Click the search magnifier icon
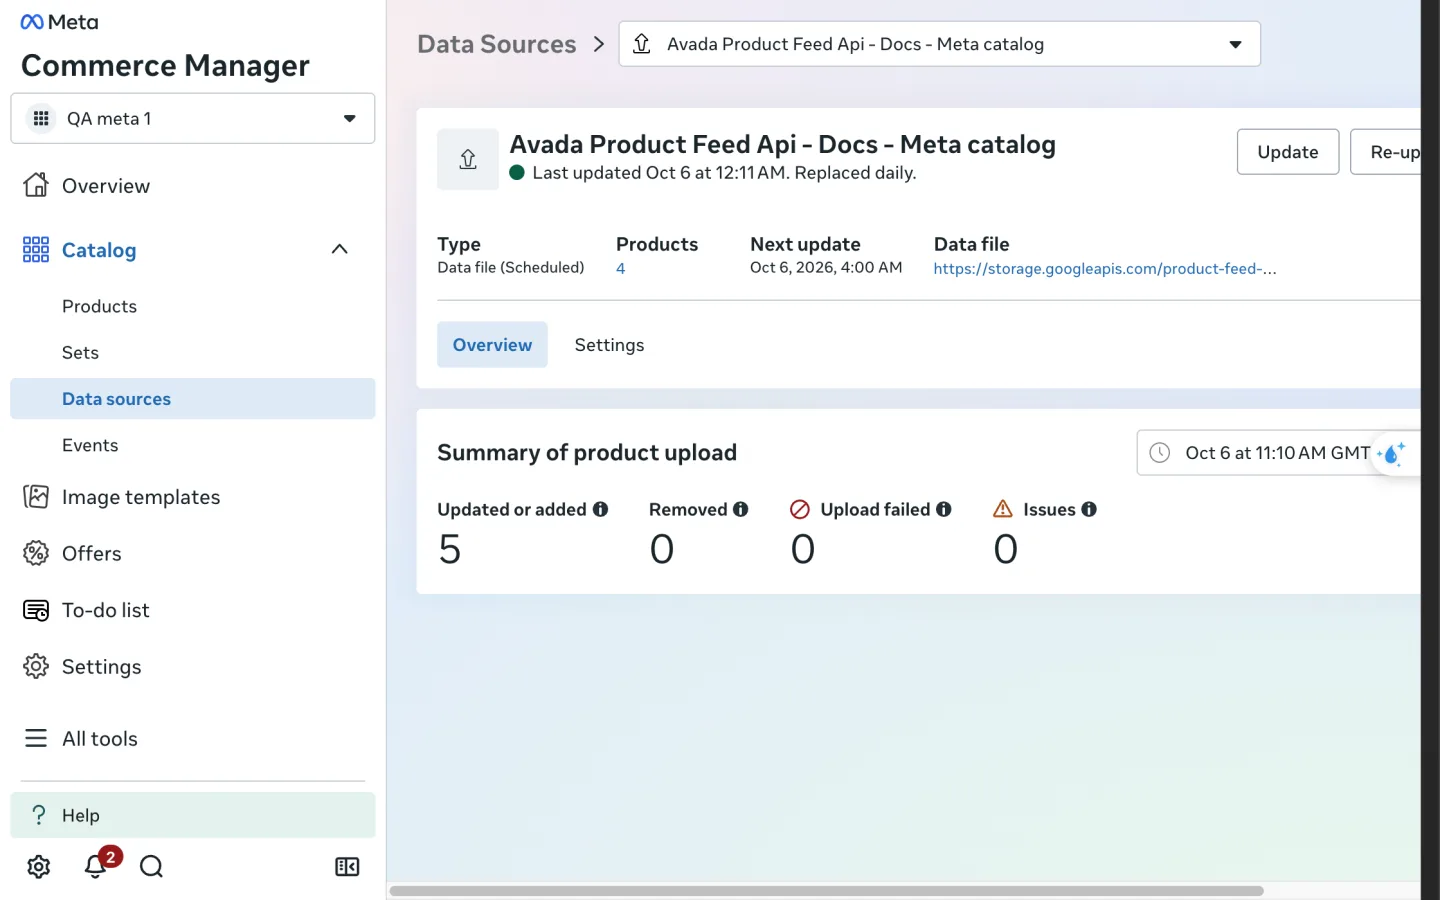This screenshot has height=900, width=1440. point(152,867)
